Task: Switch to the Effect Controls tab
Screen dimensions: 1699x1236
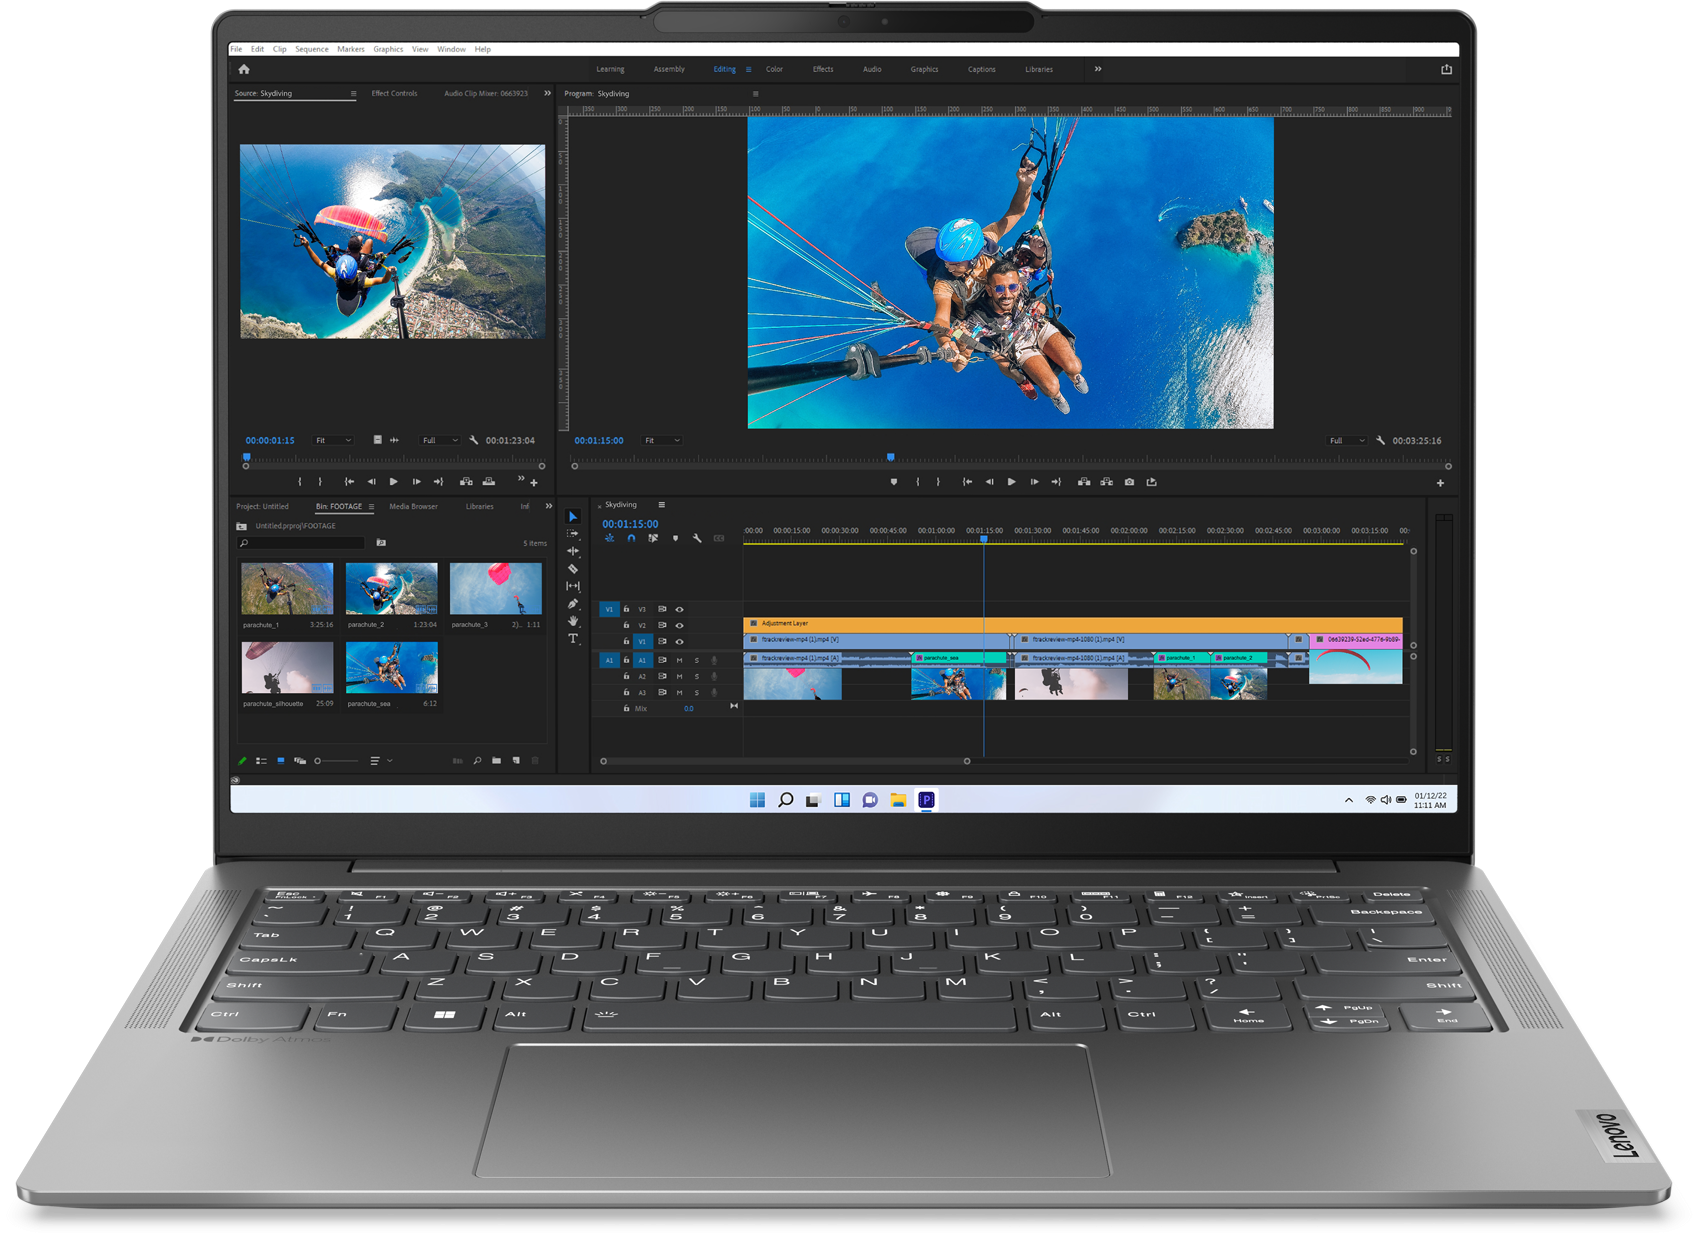Action: (x=394, y=93)
